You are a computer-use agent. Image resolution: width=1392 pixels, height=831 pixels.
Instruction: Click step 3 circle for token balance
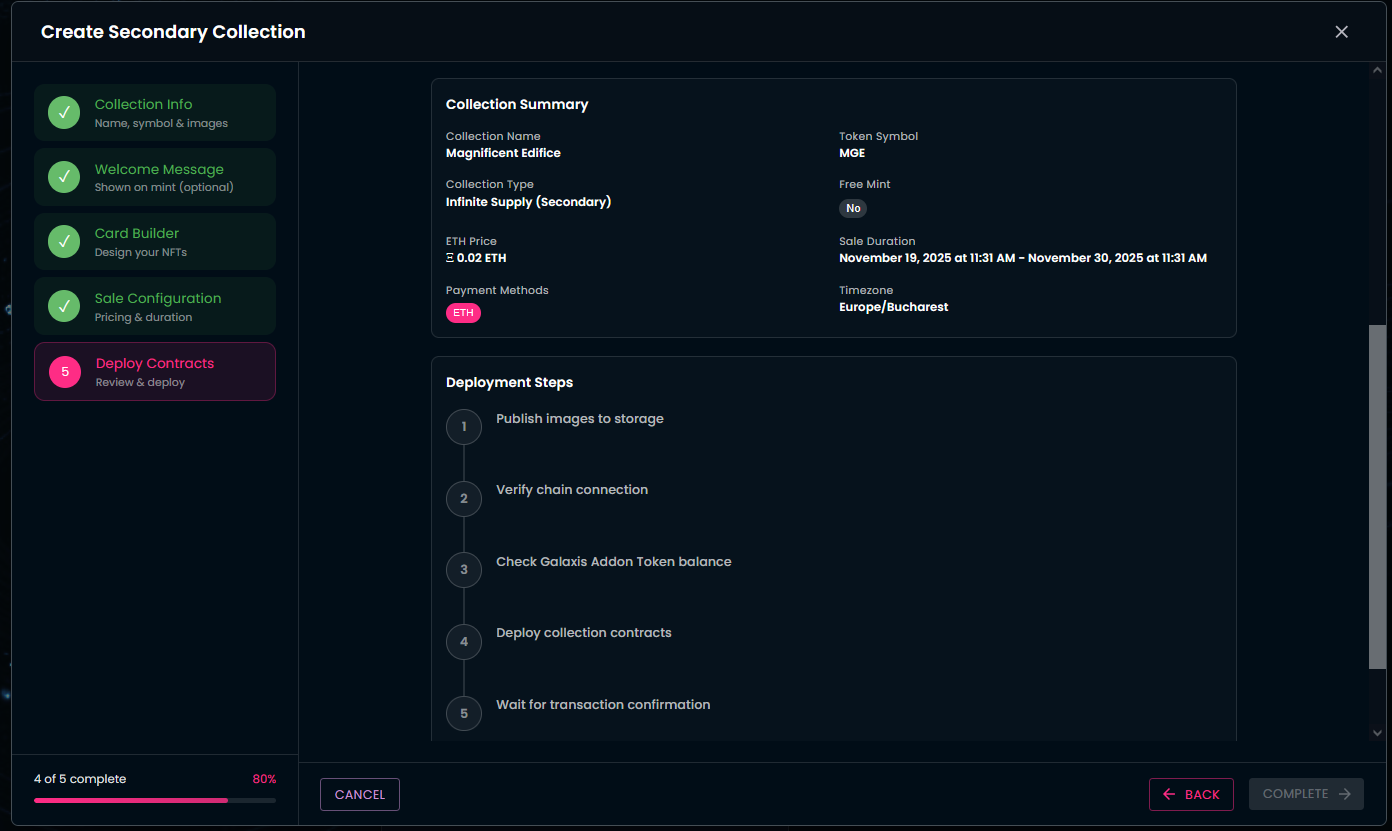(x=464, y=570)
